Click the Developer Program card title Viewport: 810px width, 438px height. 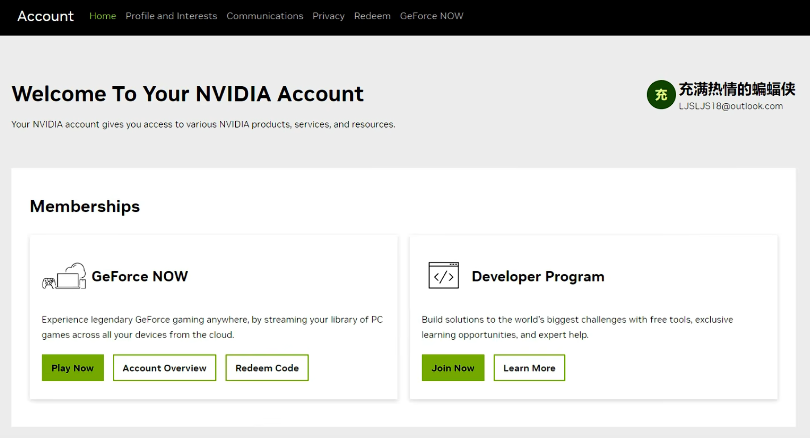[x=538, y=276]
